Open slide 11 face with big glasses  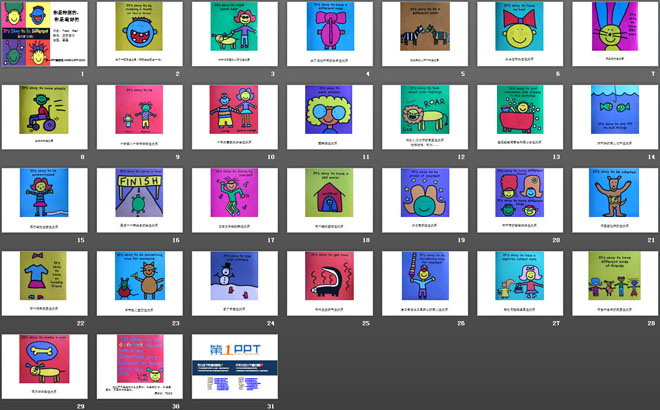point(330,117)
